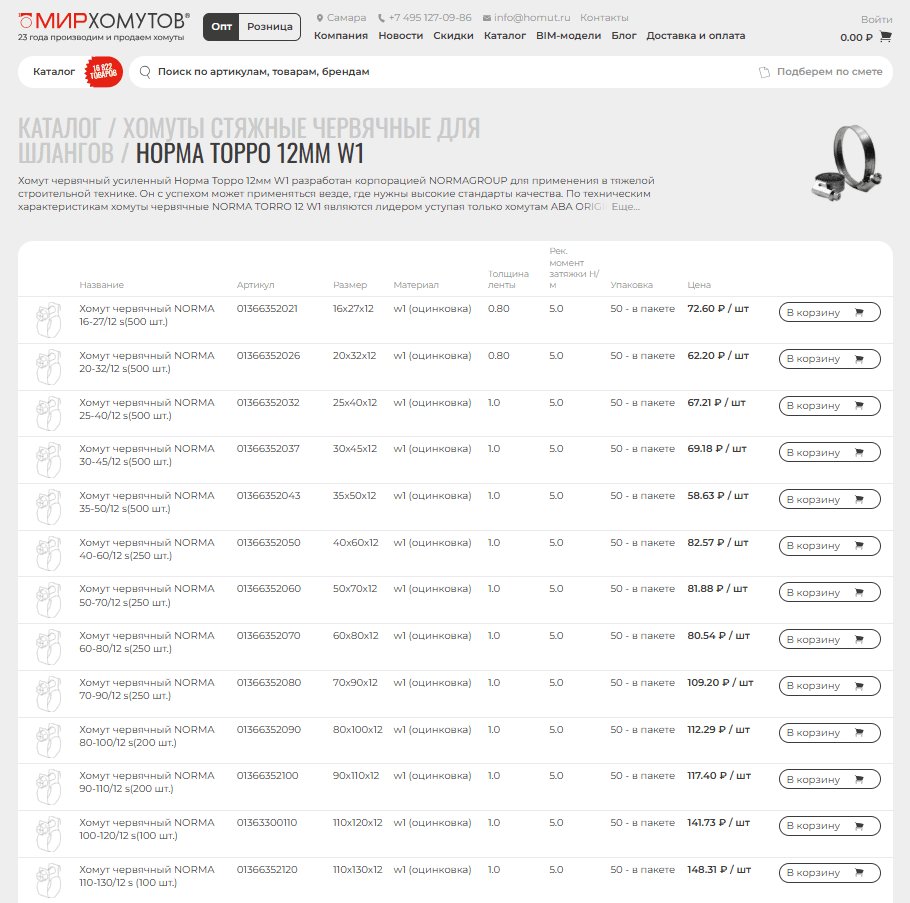The height and width of the screenshot is (903, 910).
Task: Click the Цена column header
Action: tap(699, 285)
